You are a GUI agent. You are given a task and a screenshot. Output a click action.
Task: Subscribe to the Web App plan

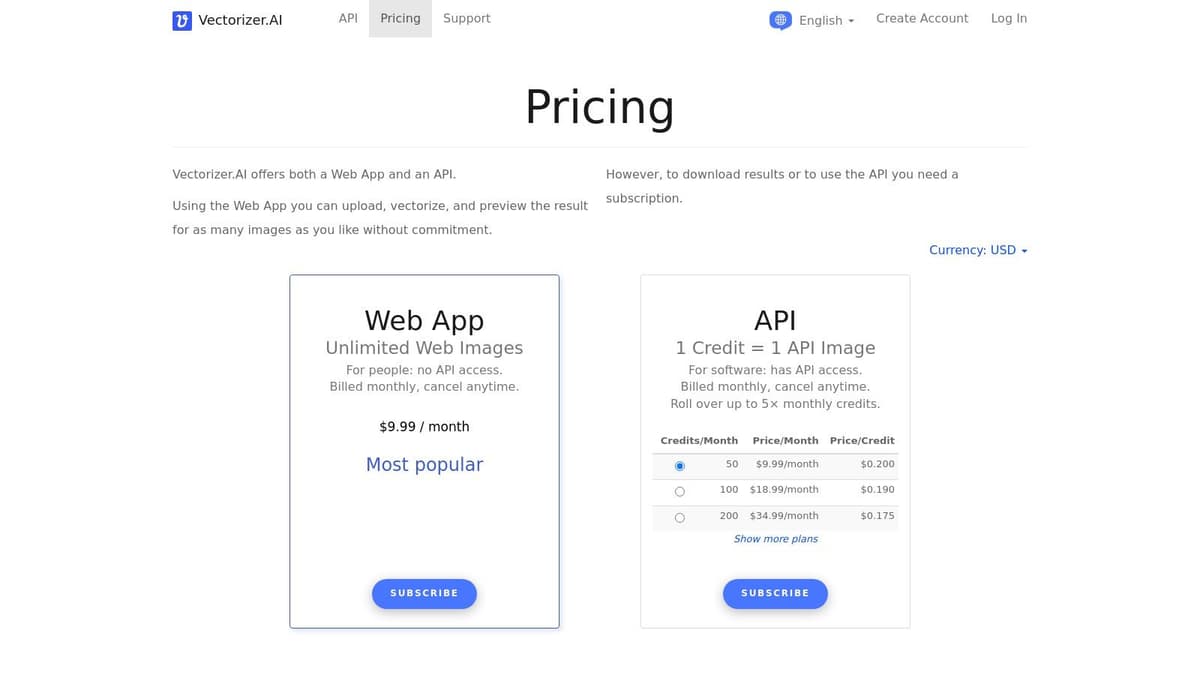click(424, 593)
